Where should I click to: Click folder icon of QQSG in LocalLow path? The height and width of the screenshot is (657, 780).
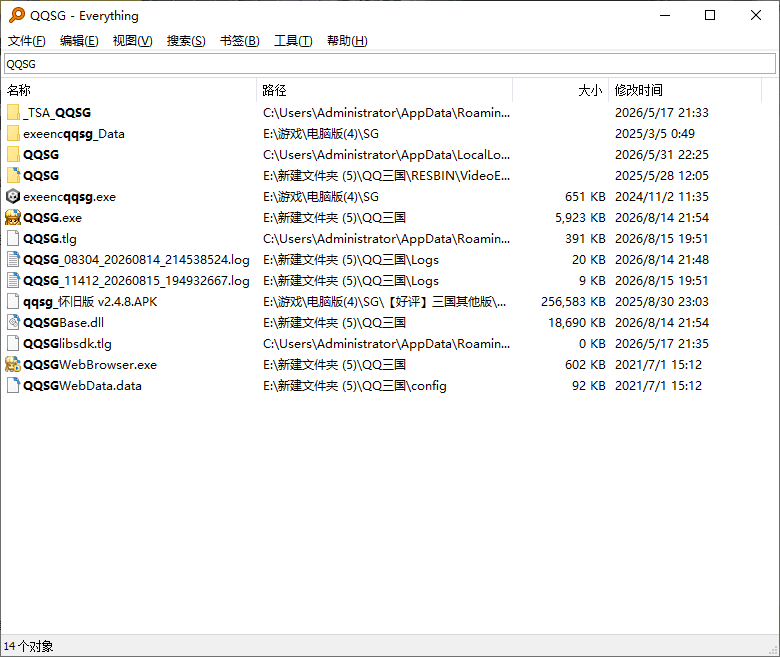coord(13,154)
